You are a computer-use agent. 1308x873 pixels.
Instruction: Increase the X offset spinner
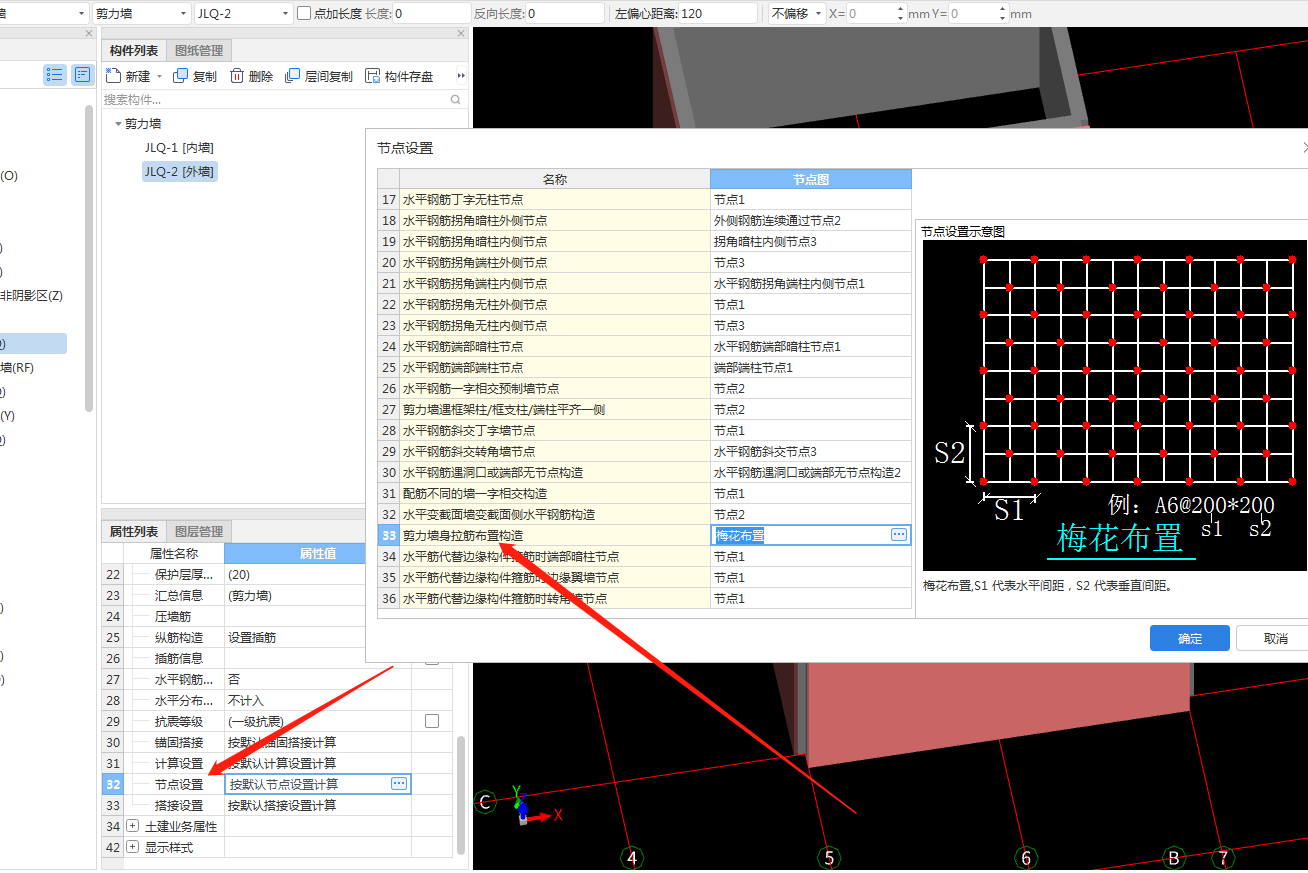[899, 9]
